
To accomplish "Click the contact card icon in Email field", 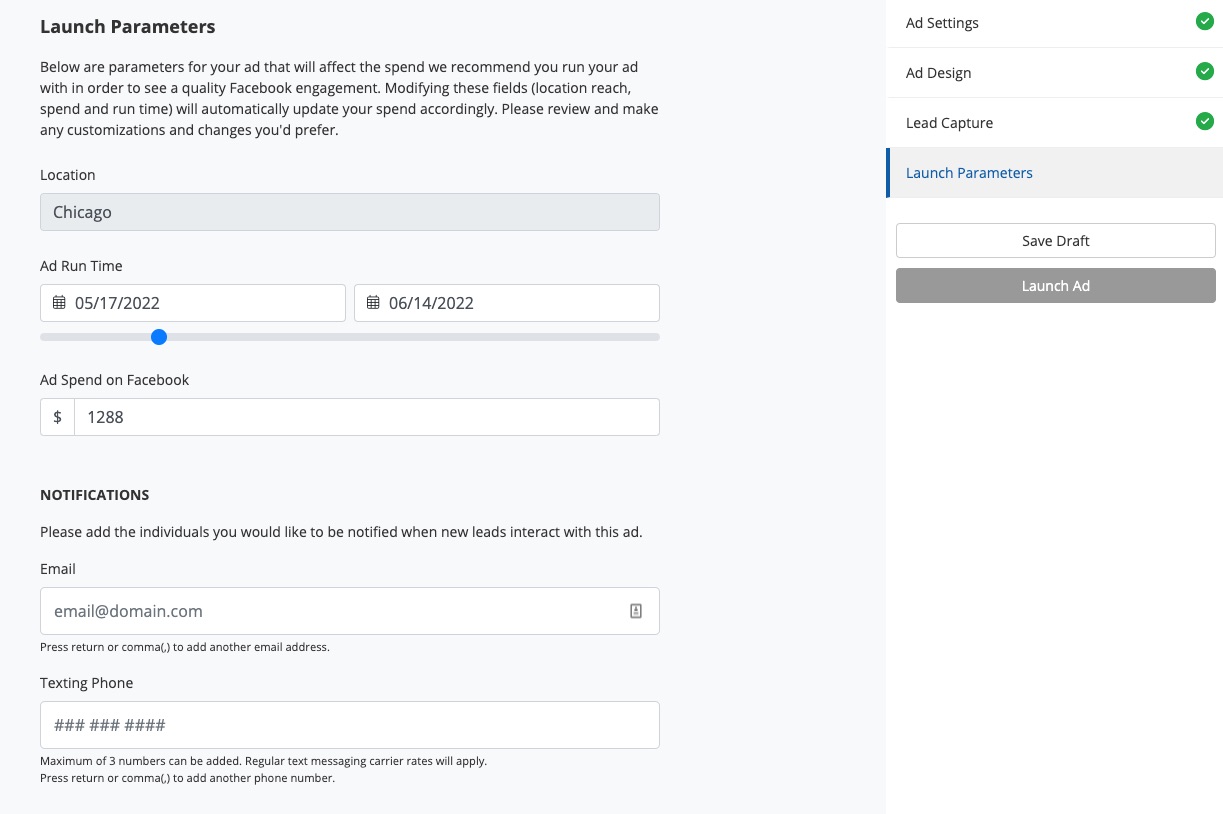I will 636,611.
